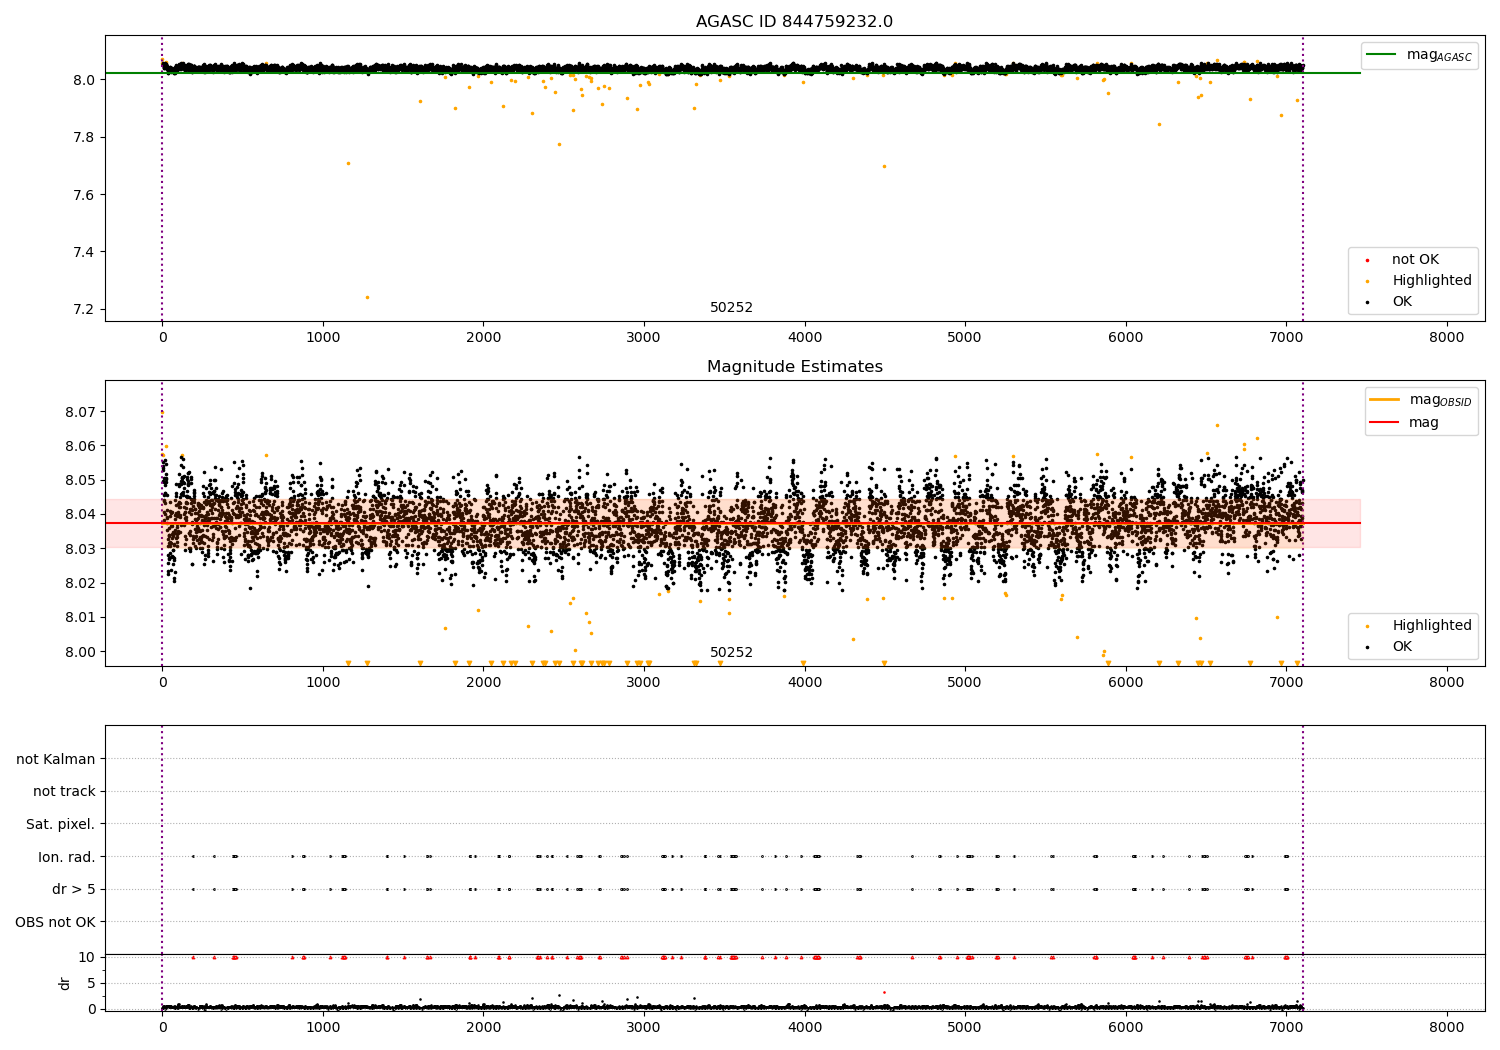The height and width of the screenshot is (1050, 1500).
Task: Click the lowest orange outlier point near 7.2
Action: click(x=367, y=297)
